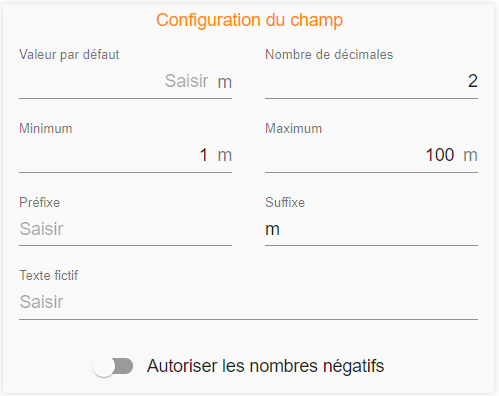
Task: Click the m unit in Maximum field
Action: (471, 156)
